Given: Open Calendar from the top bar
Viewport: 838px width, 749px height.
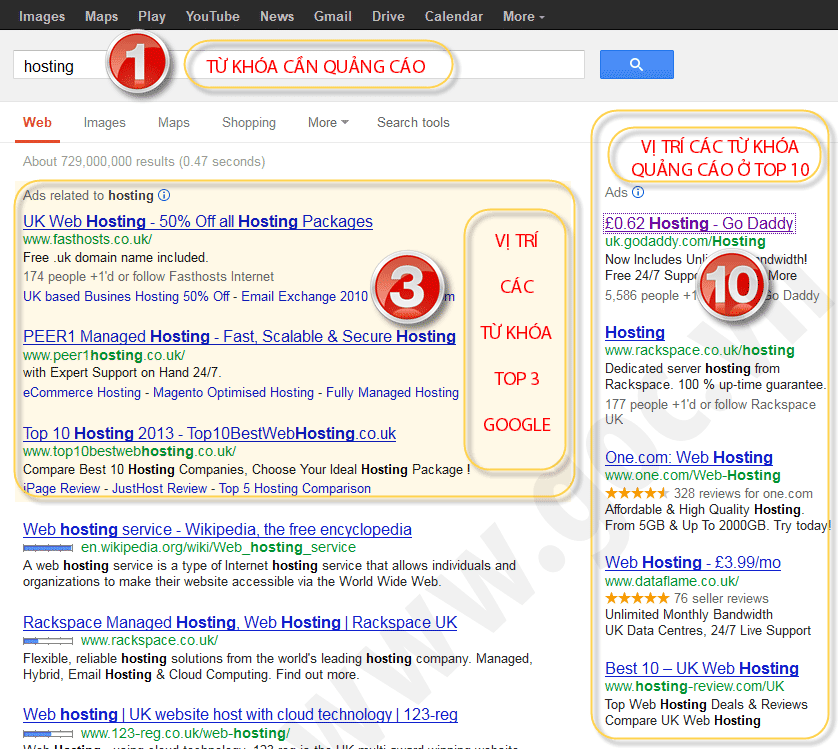Looking at the screenshot, I should click(x=454, y=17).
